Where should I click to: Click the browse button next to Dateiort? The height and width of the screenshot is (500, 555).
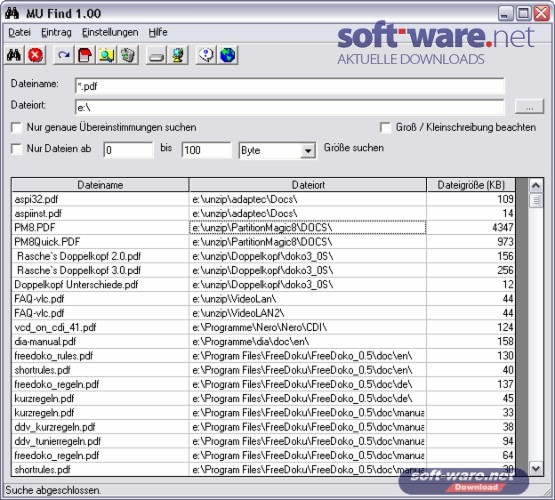(x=529, y=107)
